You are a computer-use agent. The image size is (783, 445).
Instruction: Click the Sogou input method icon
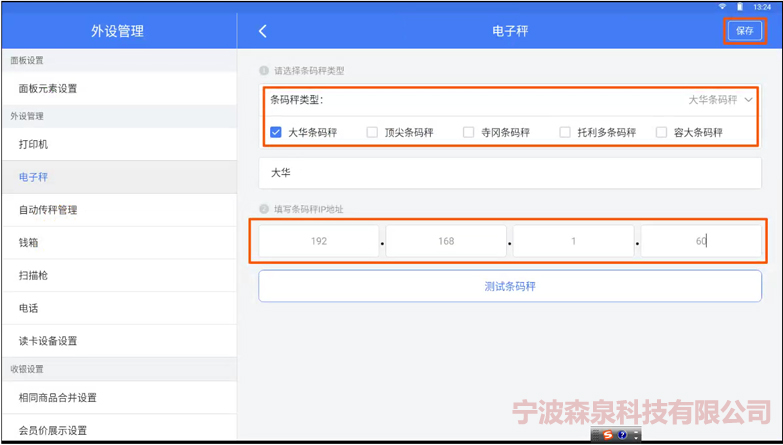click(x=607, y=436)
